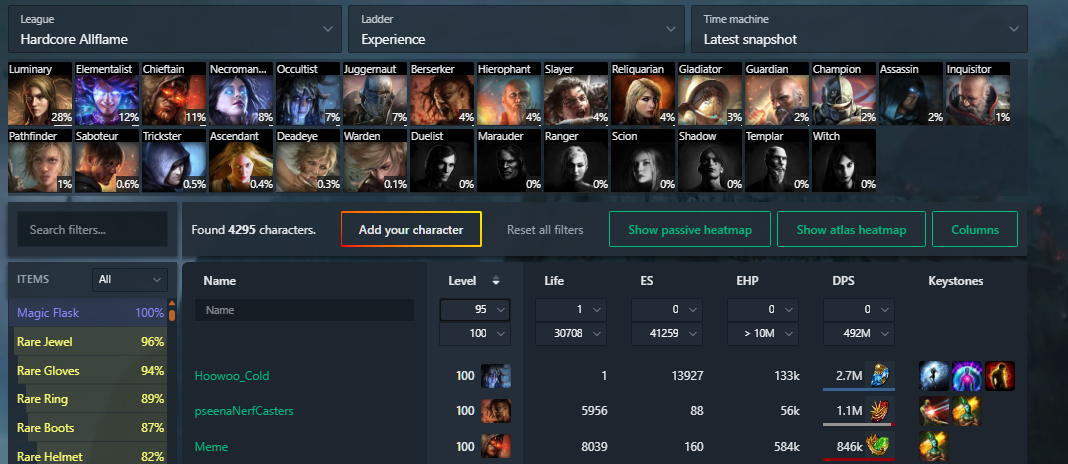Open the pseenaNerfCasters character link
The width and height of the screenshot is (1068, 464).
pyautogui.click(x=244, y=411)
